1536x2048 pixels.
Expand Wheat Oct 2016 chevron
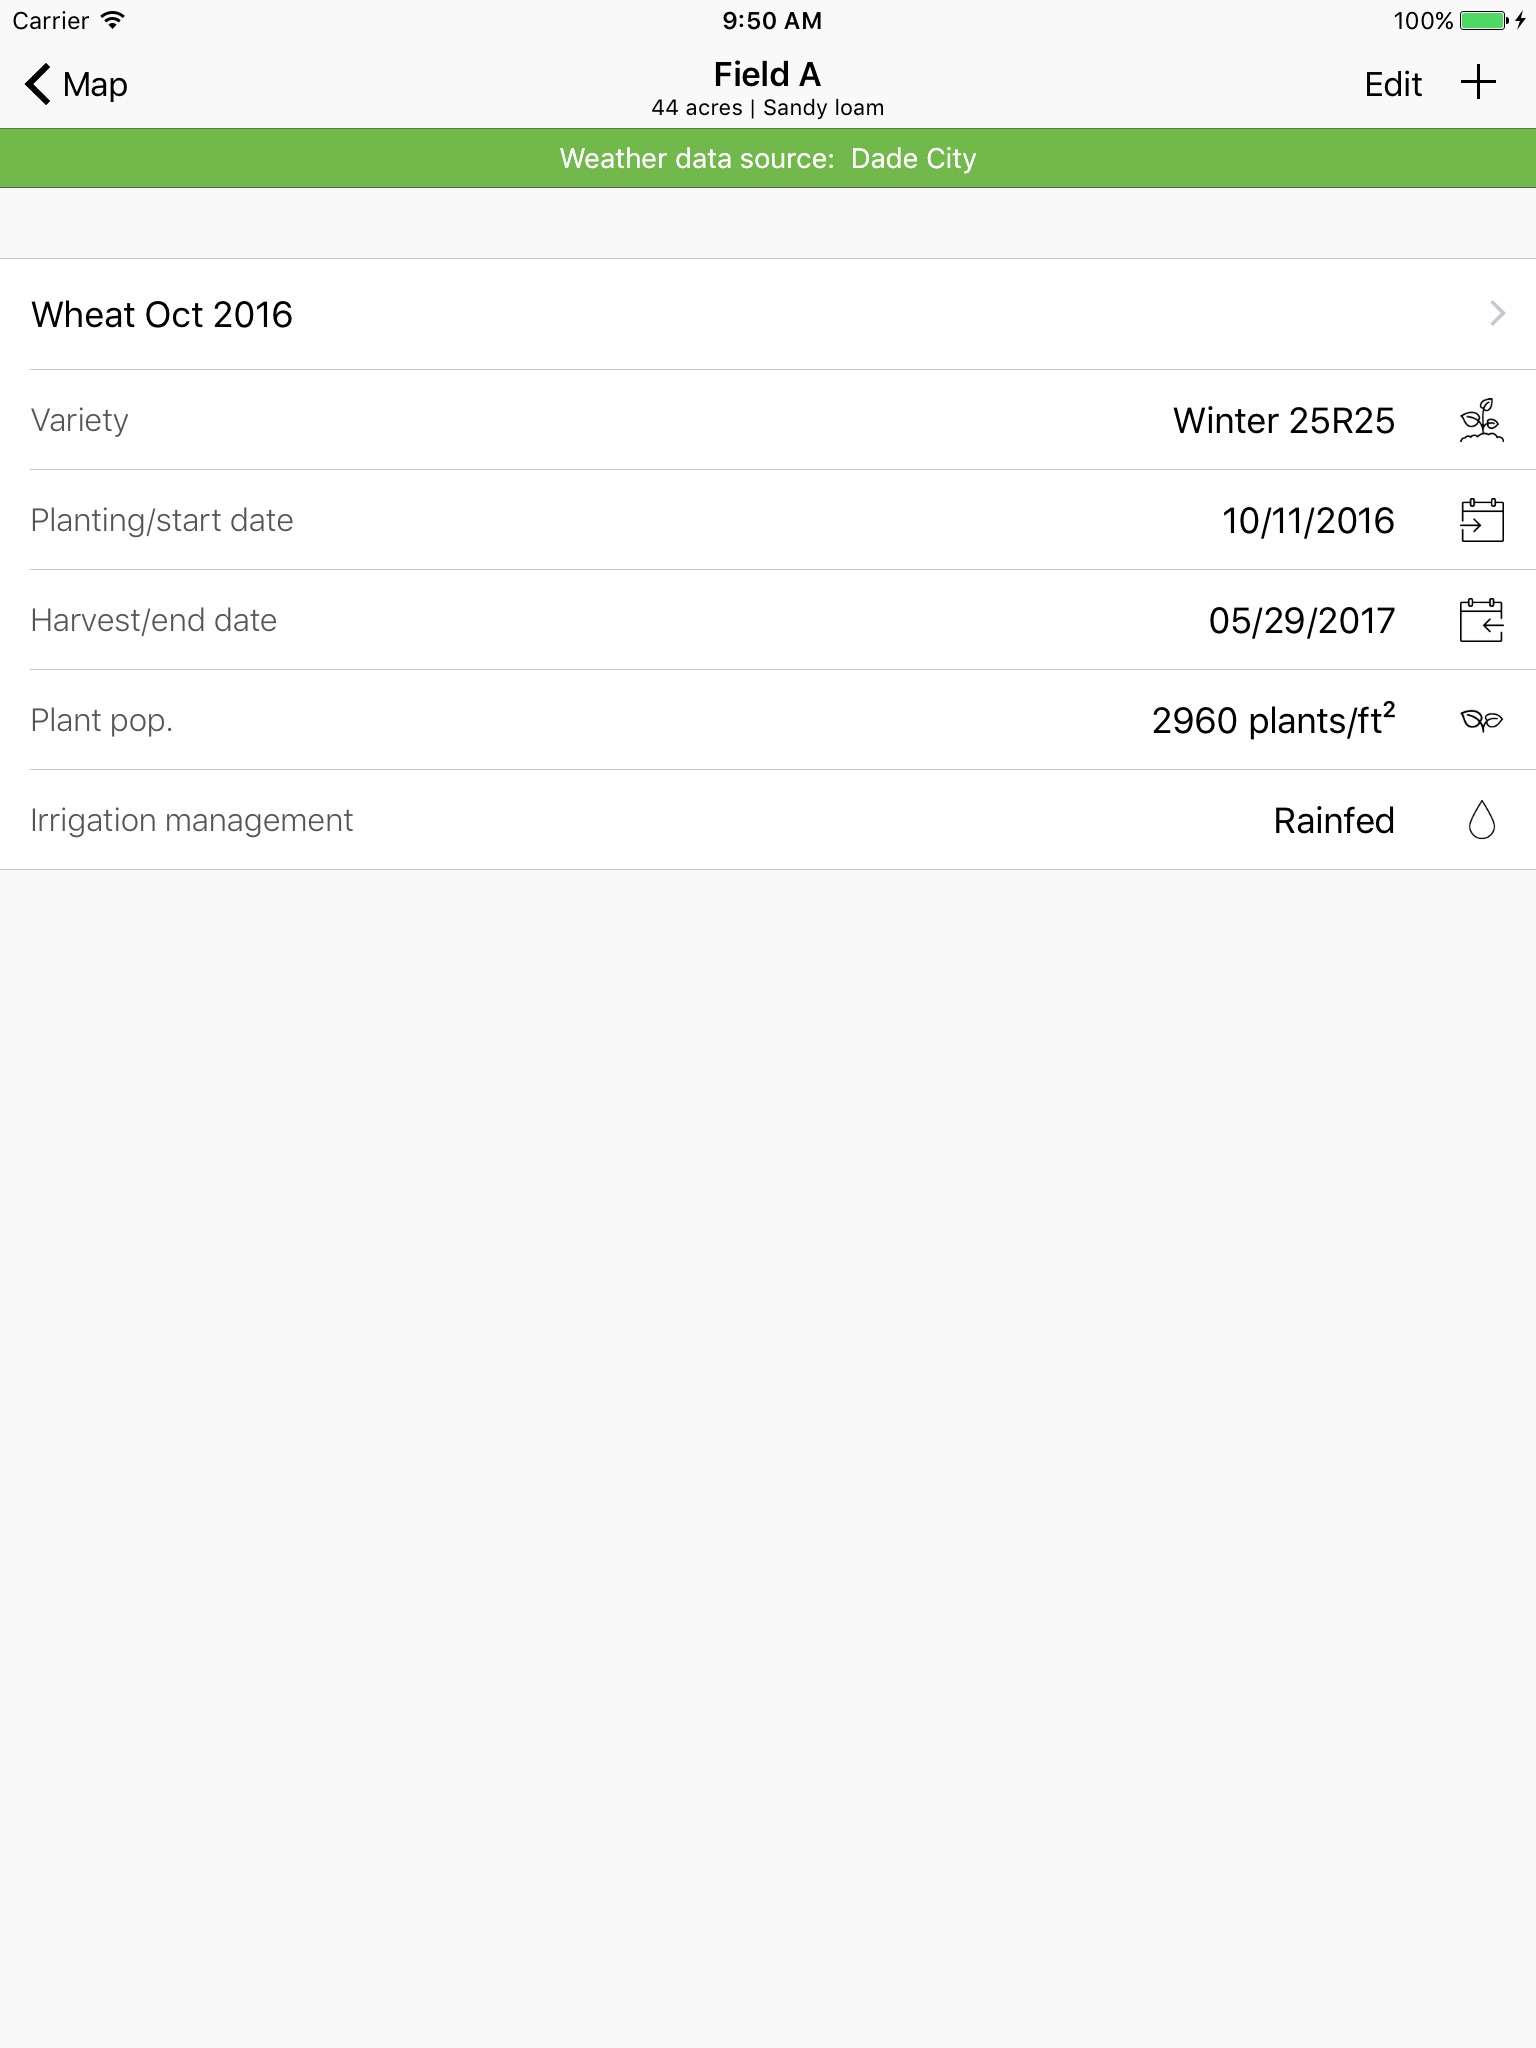(1497, 314)
